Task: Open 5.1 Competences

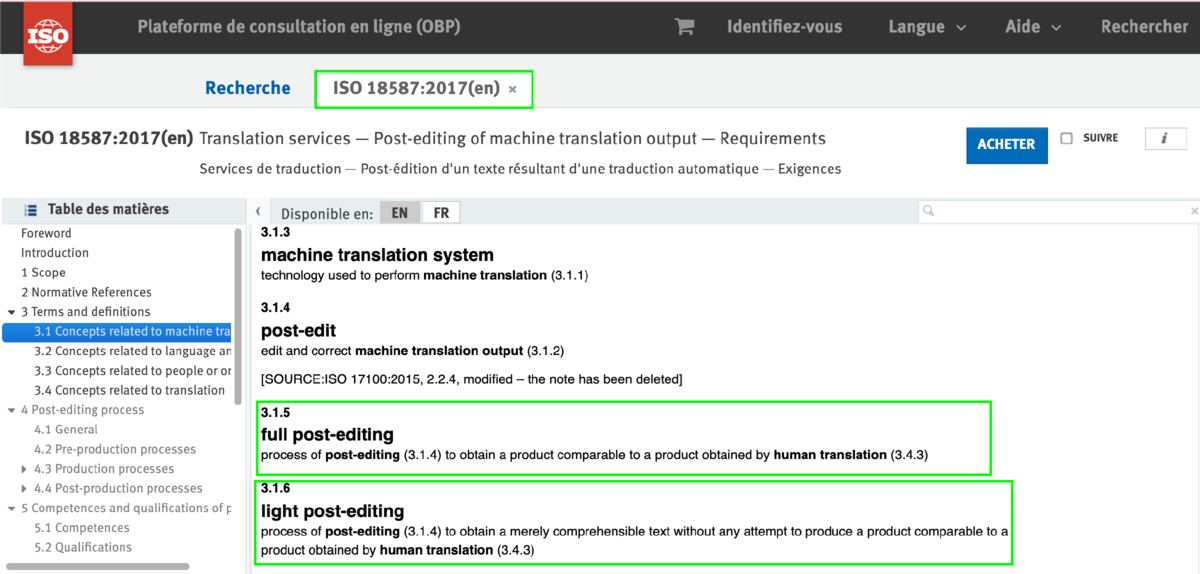Action: [x=82, y=528]
